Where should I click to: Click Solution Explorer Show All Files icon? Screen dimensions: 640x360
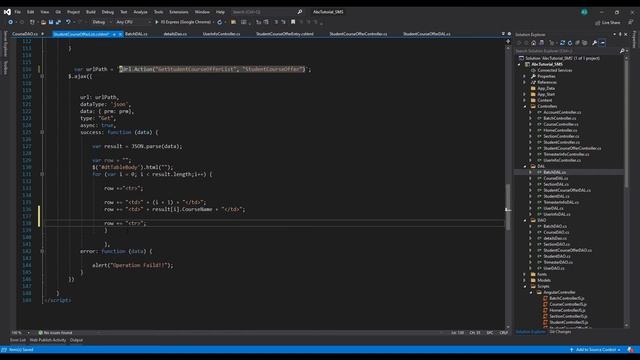(x=584, y=42)
